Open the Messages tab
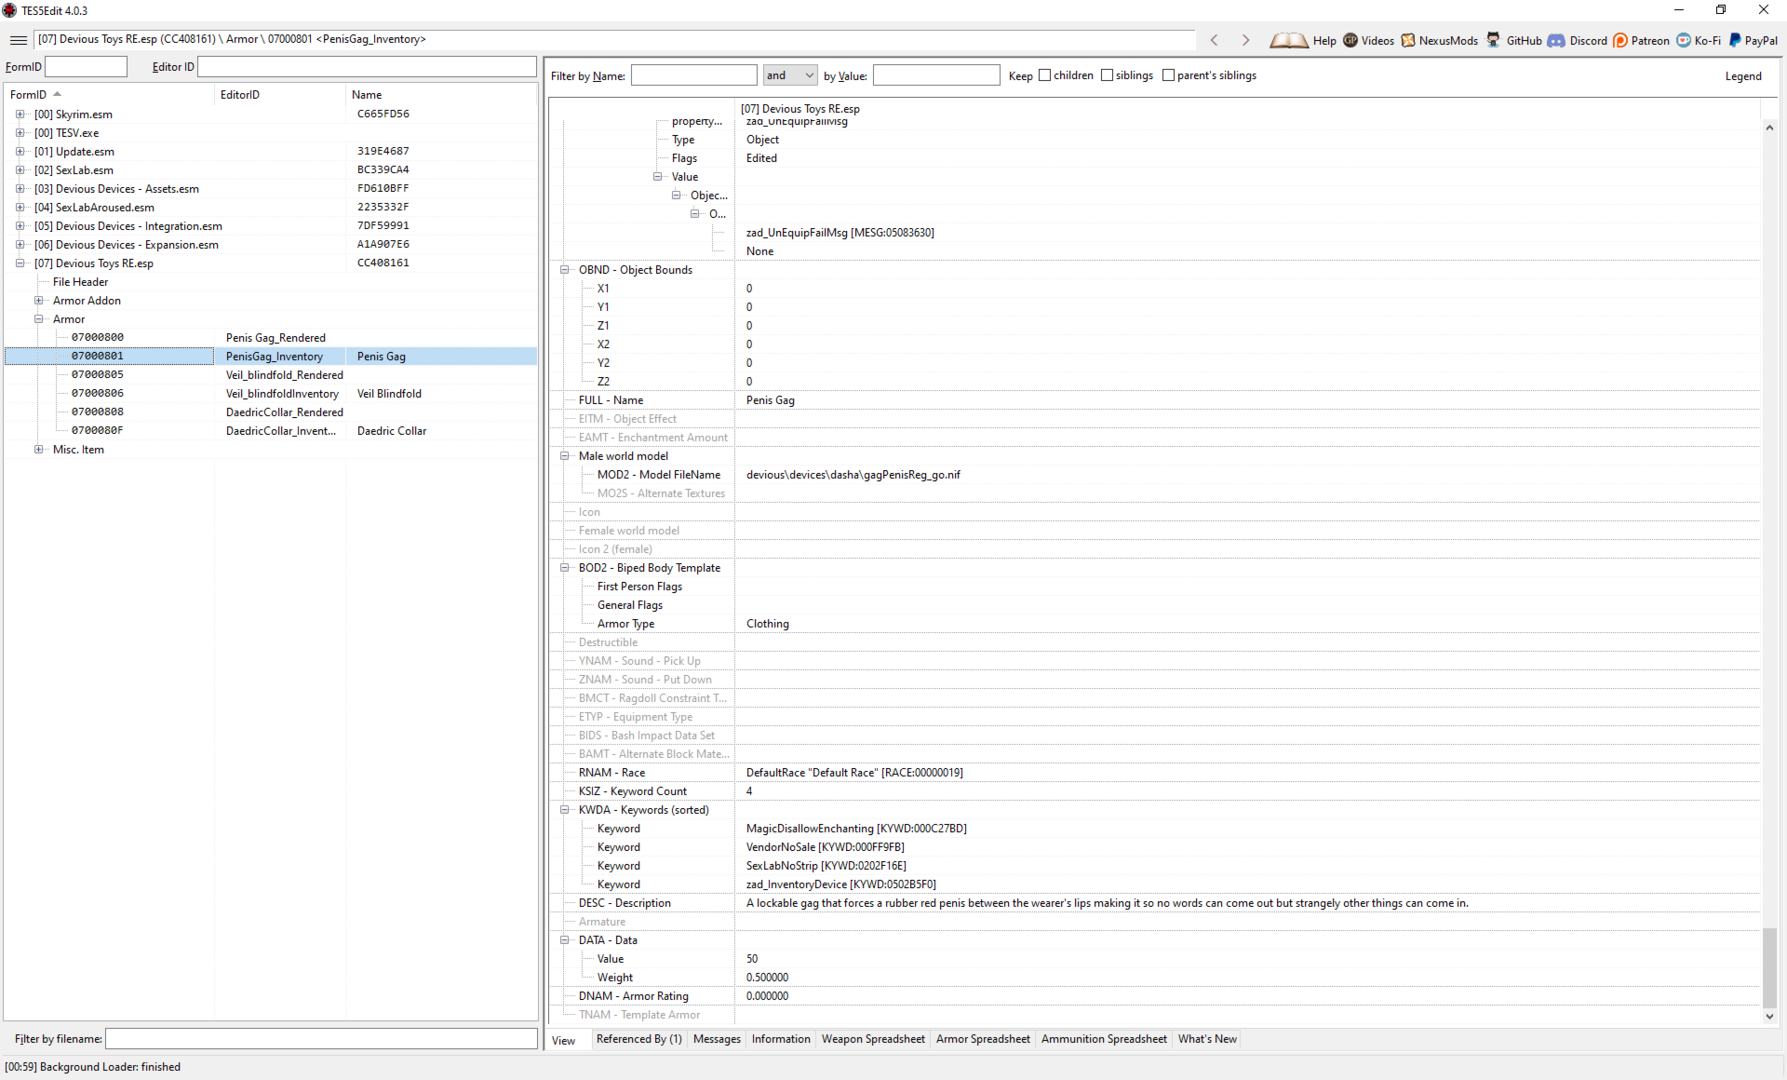 click(x=717, y=1039)
